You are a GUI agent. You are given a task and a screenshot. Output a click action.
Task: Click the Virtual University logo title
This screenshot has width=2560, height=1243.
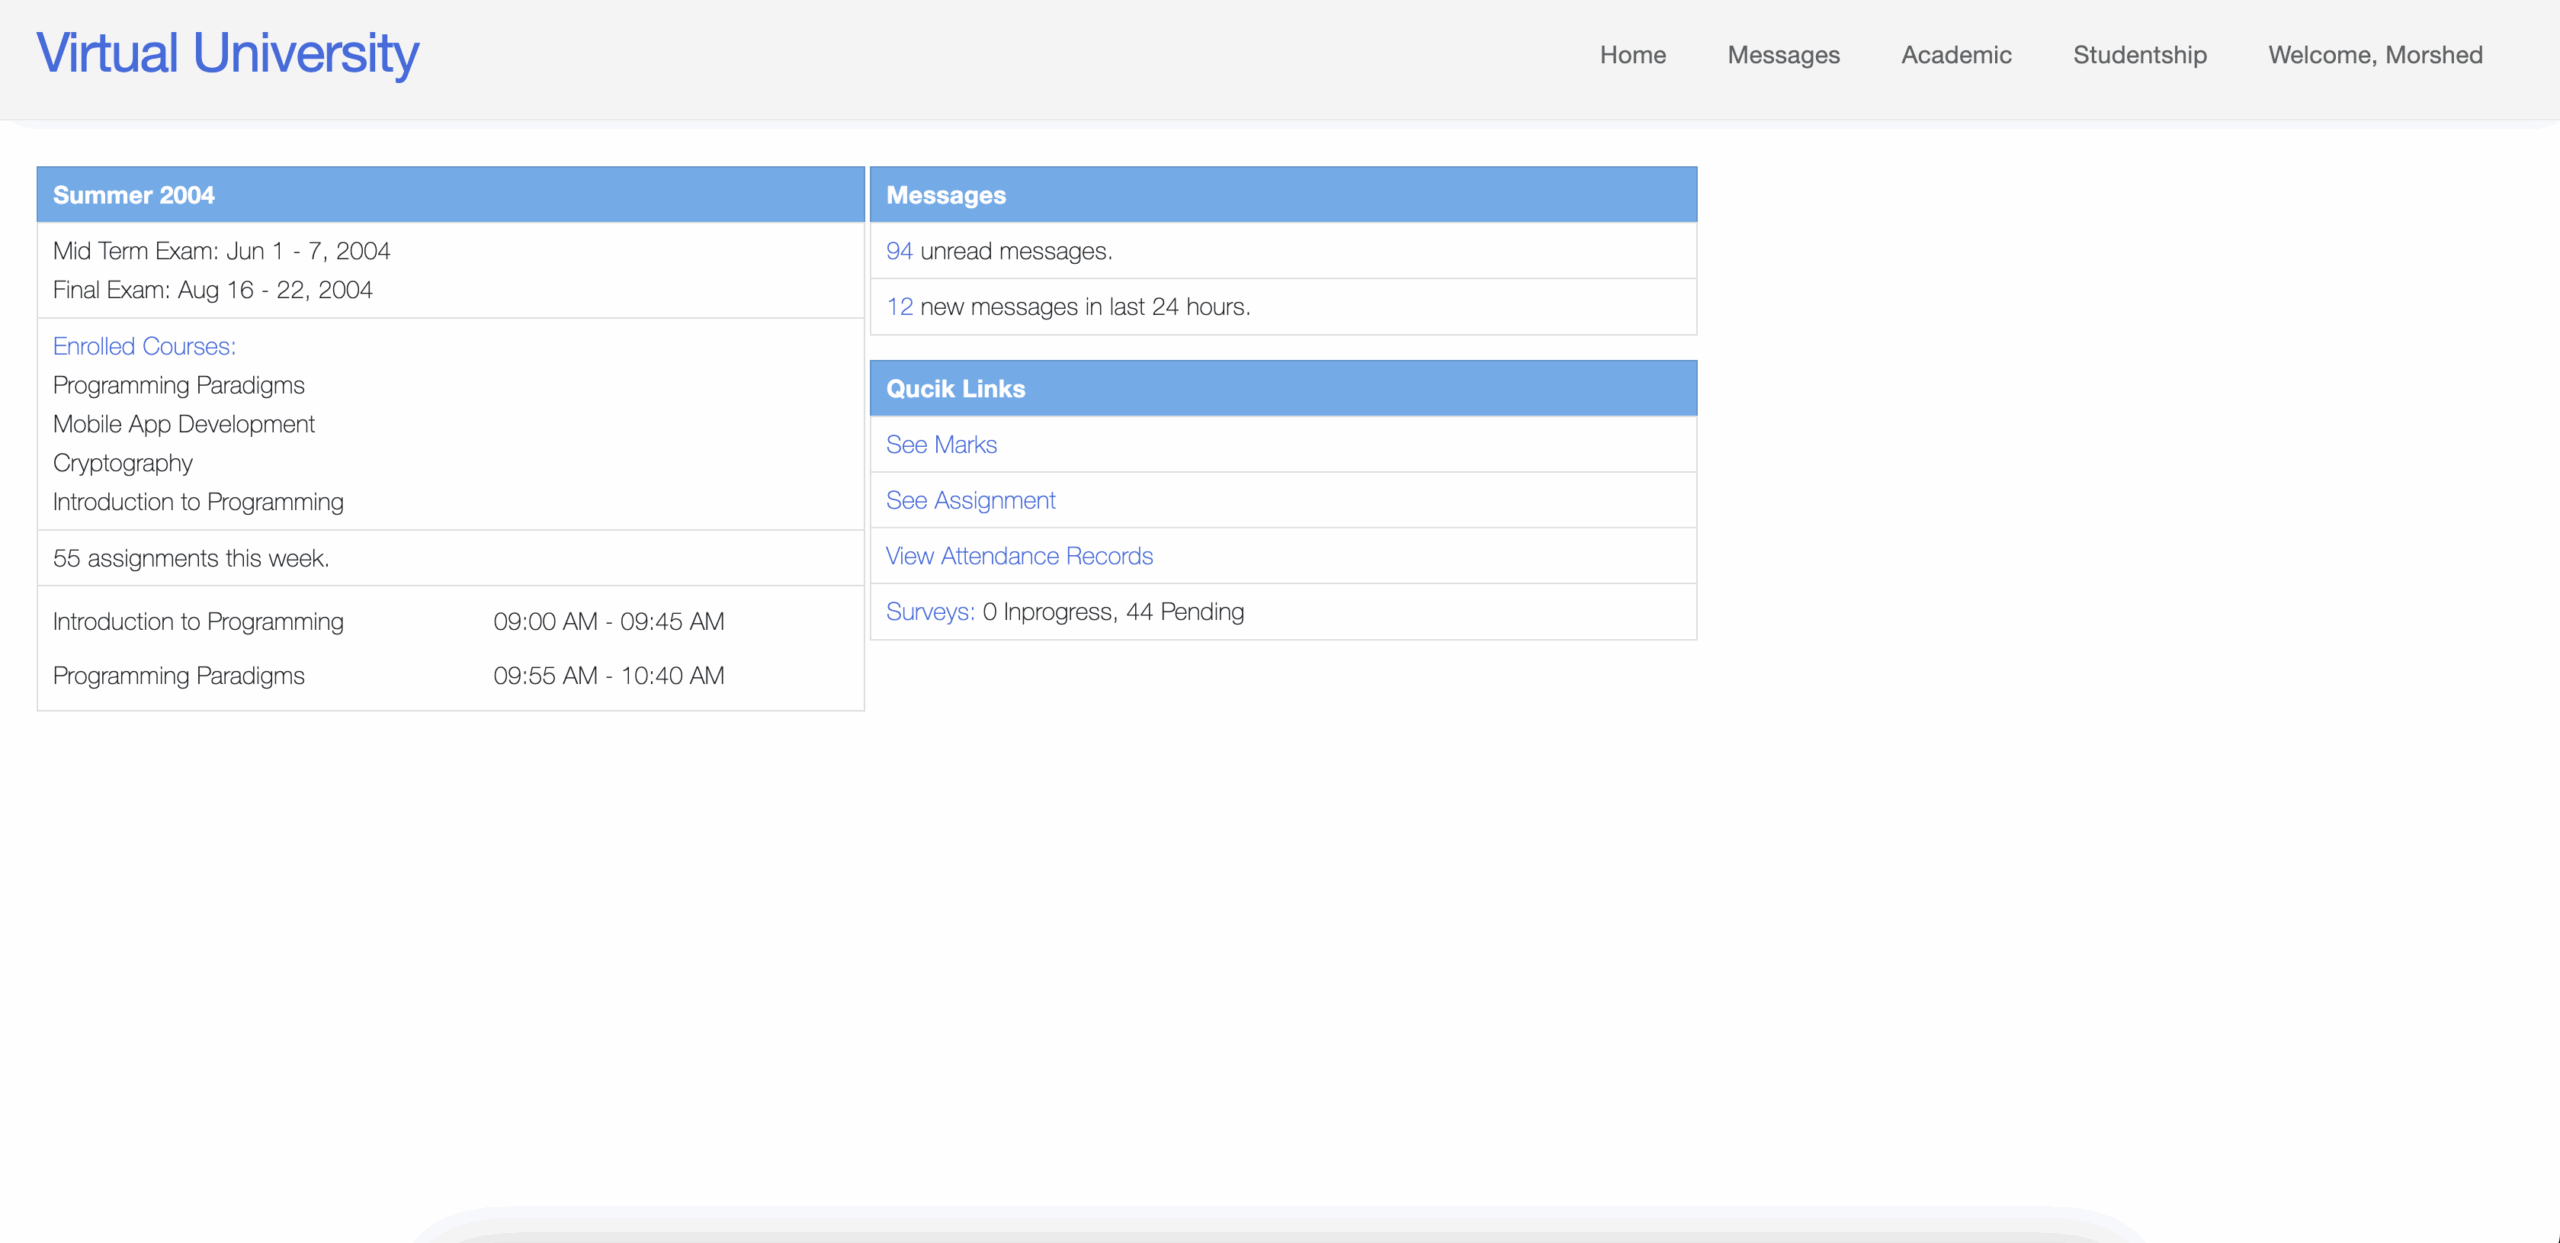[227, 54]
